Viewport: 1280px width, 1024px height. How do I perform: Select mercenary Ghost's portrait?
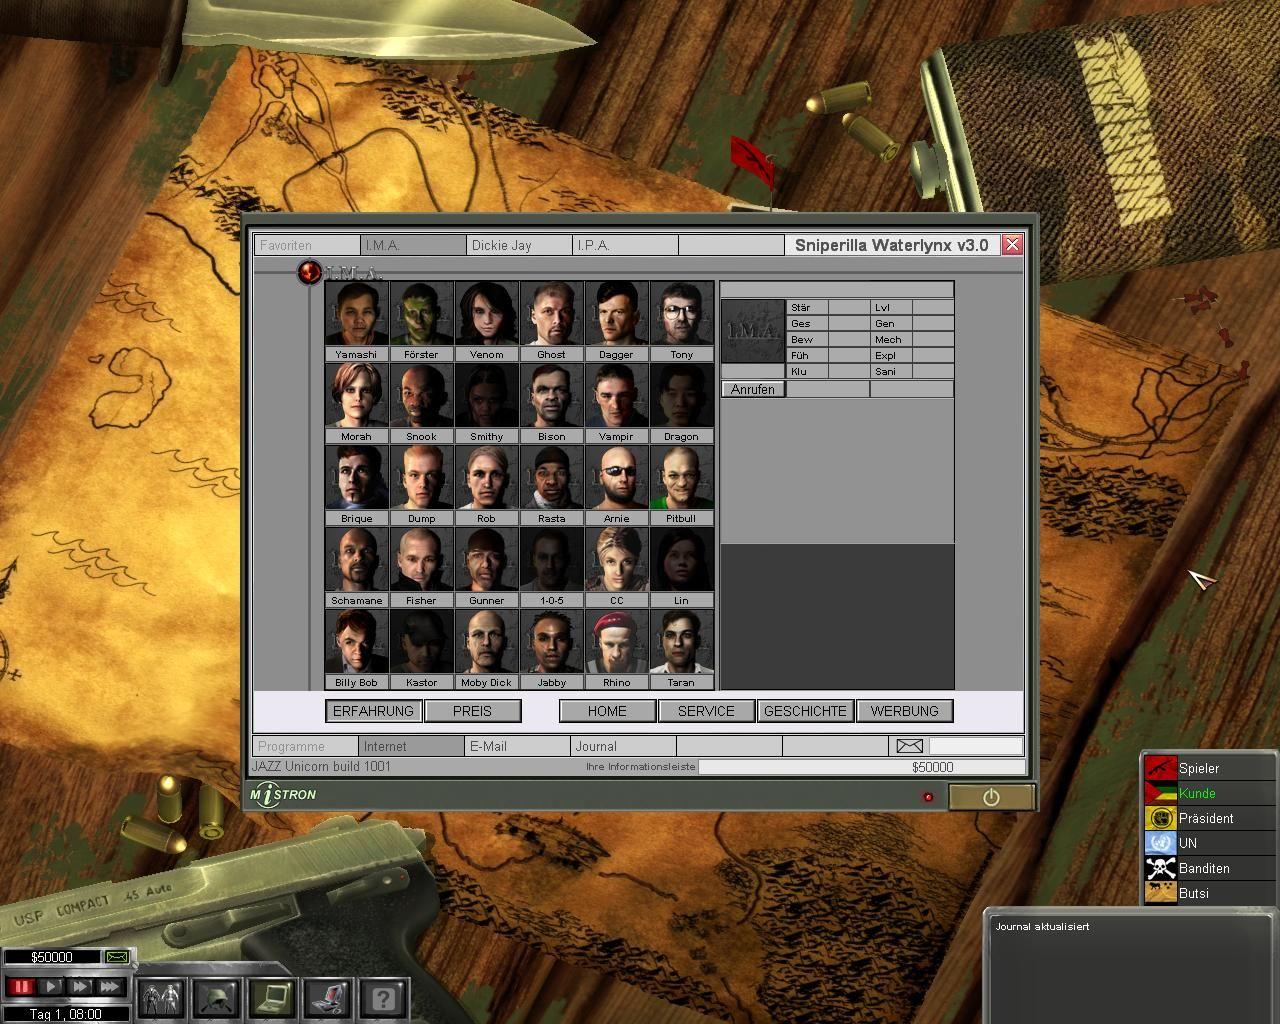pos(552,315)
